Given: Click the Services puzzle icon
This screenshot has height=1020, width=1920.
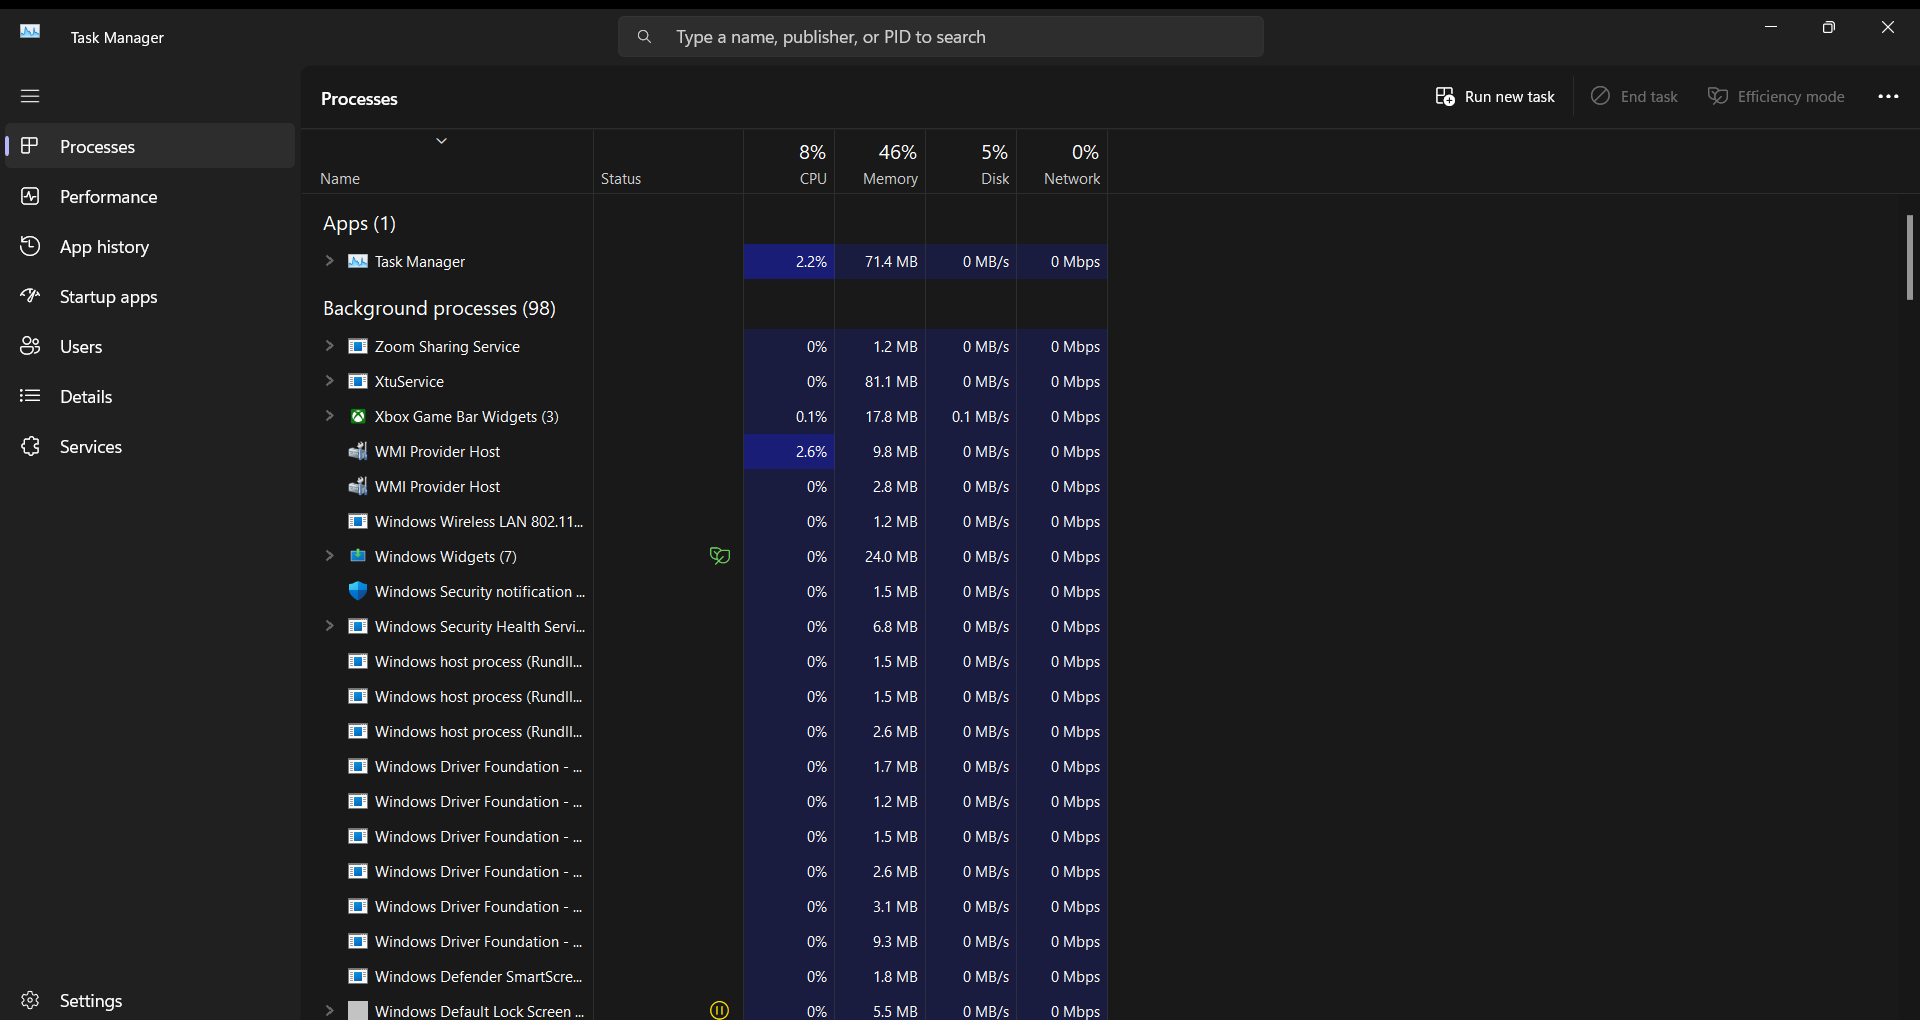Looking at the screenshot, I should pos(30,446).
